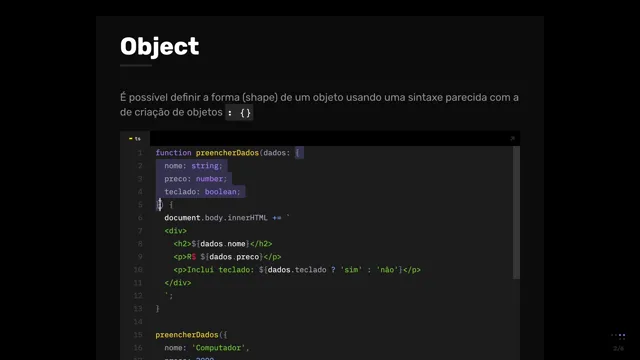The width and height of the screenshot is (640, 360).
Task: Click the expand code icon at top-right of editor
Action: point(513,139)
